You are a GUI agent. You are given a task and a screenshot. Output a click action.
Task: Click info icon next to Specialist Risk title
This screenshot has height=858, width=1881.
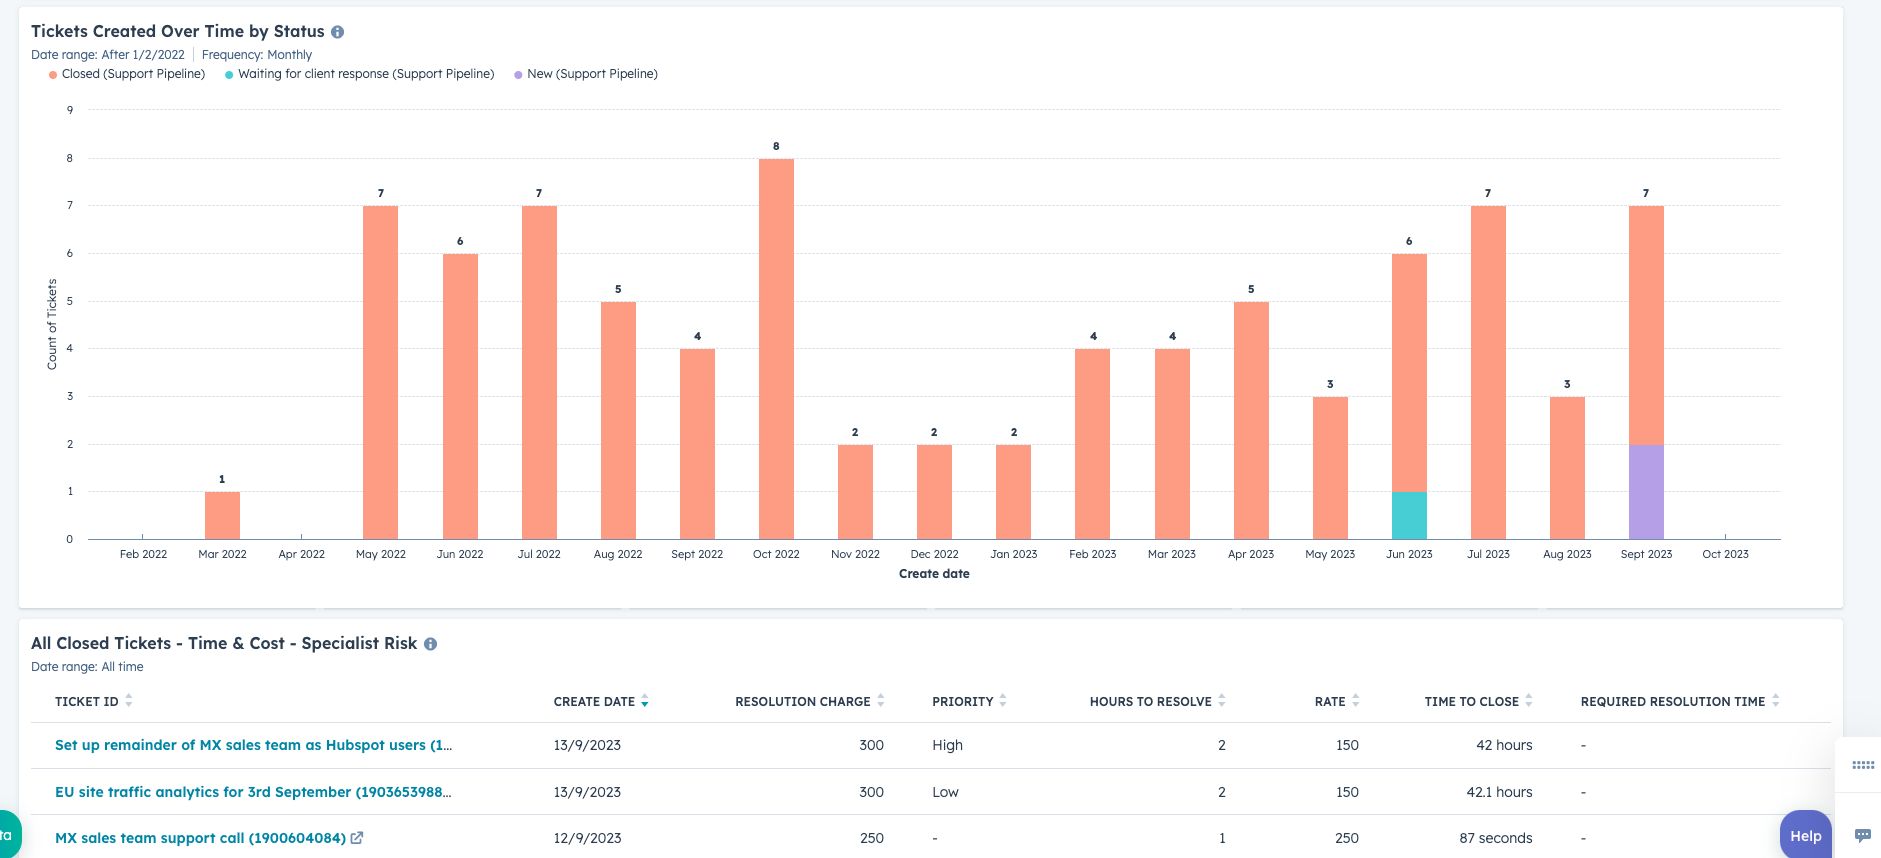pos(430,644)
